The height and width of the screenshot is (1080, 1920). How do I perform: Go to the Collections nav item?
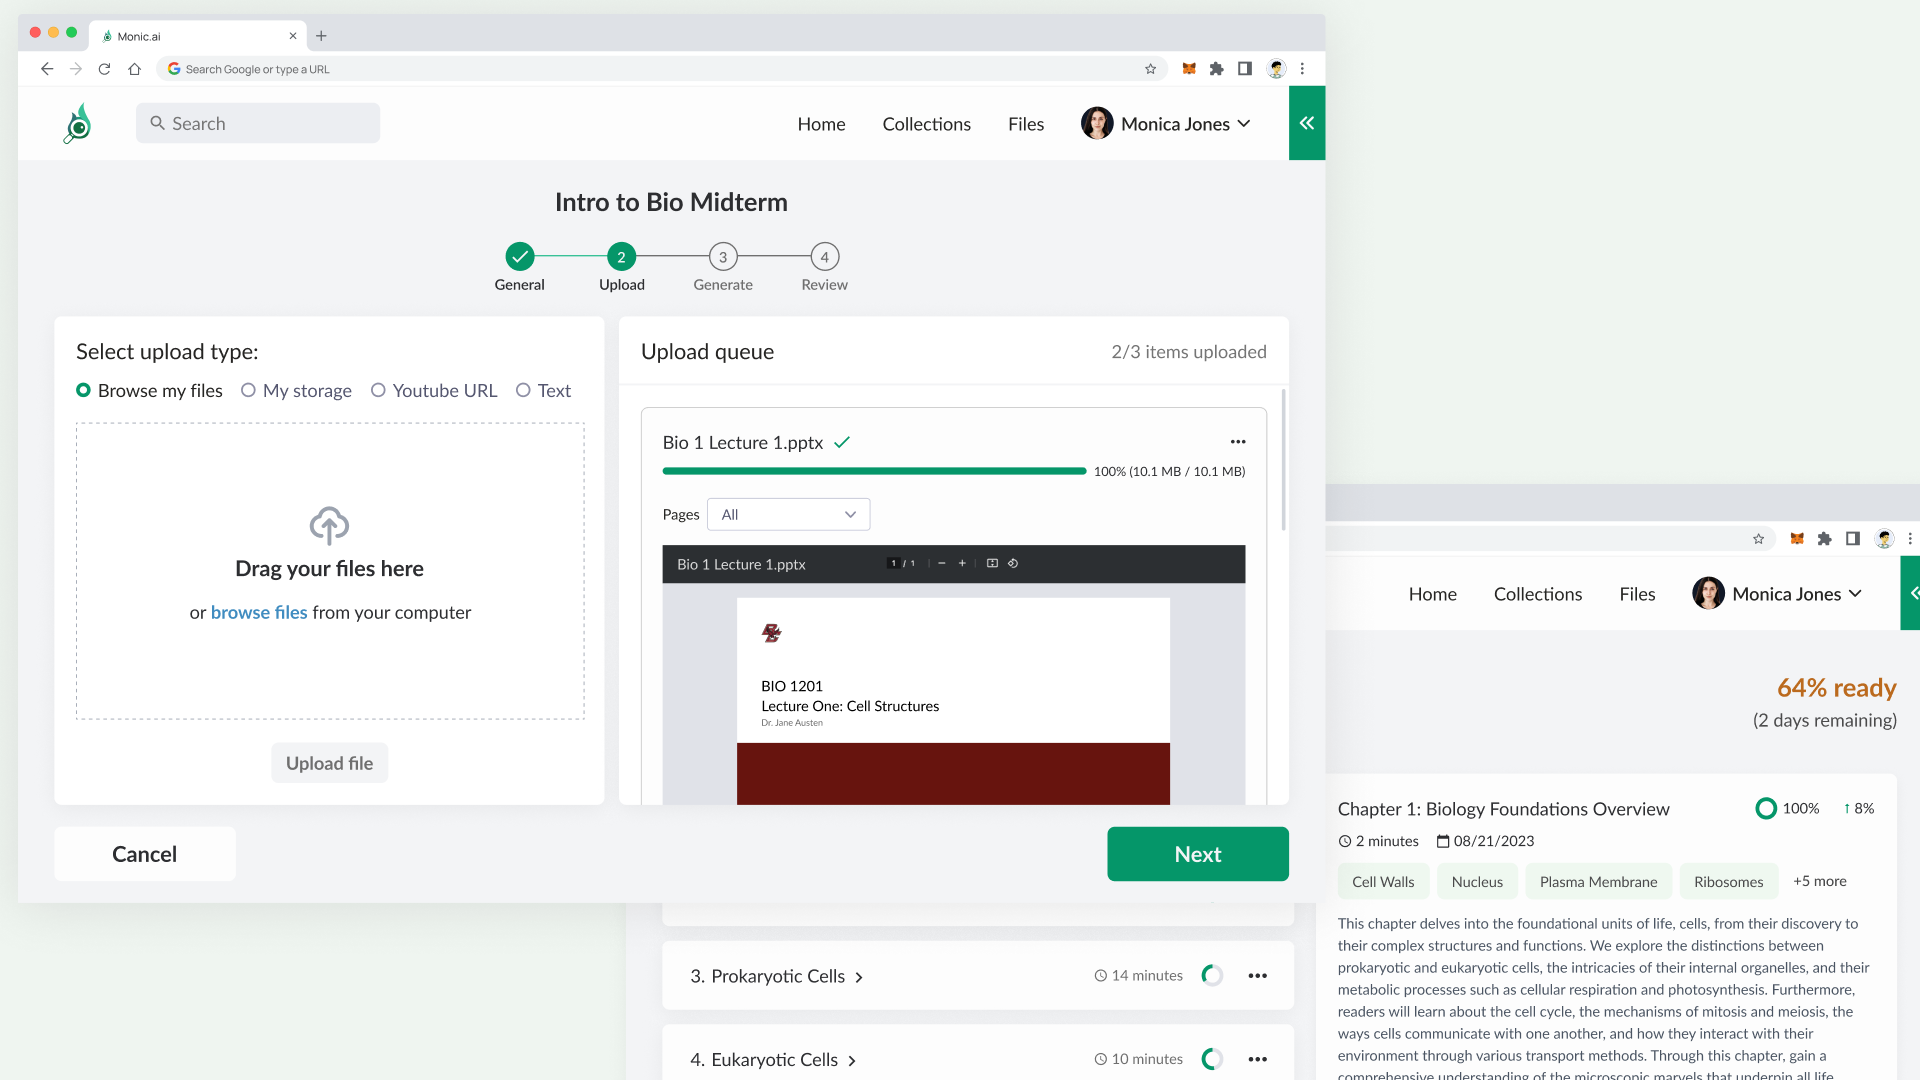[x=926, y=124]
